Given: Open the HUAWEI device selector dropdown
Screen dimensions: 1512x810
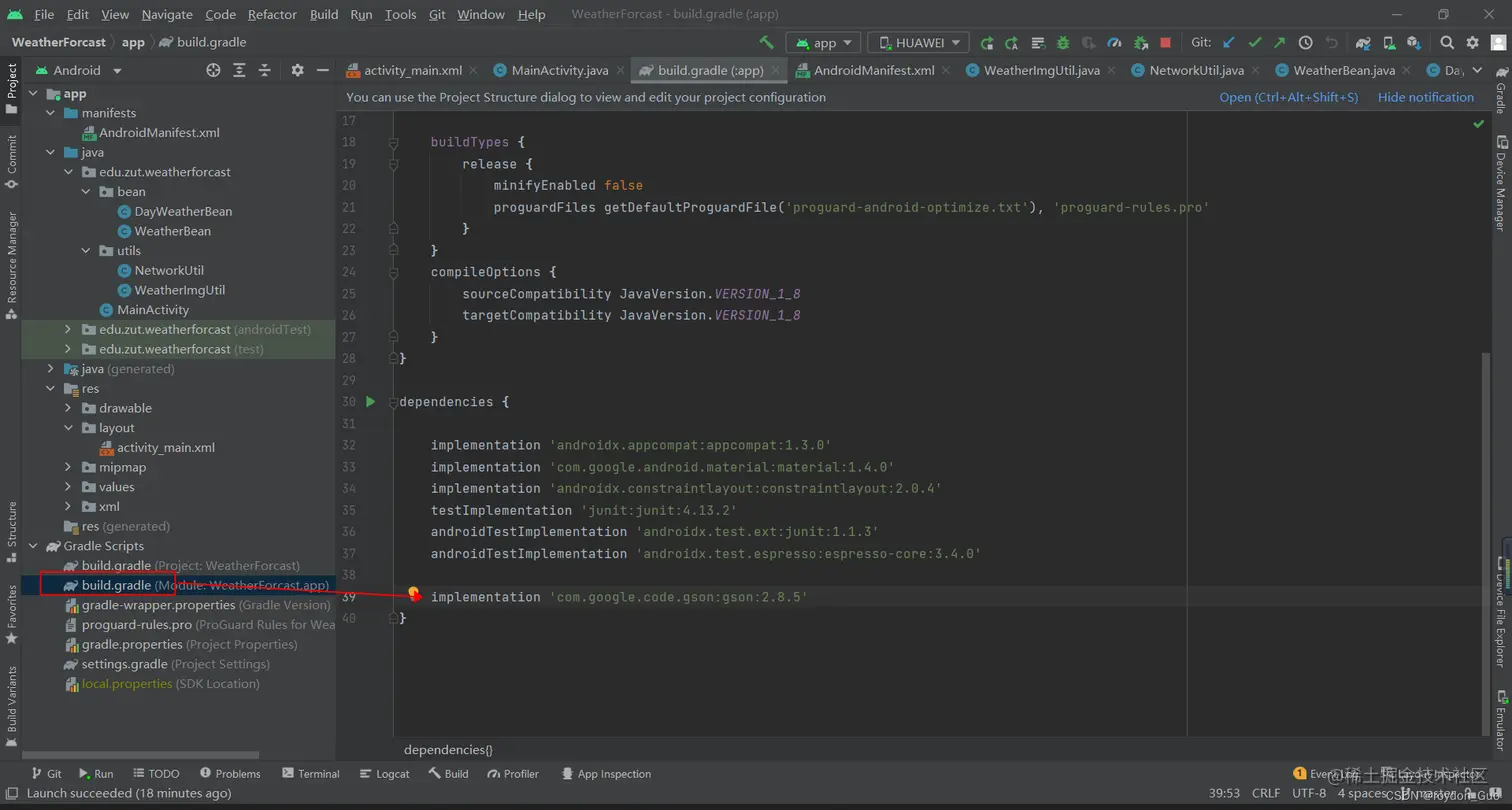Looking at the screenshot, I should [918, 43].
